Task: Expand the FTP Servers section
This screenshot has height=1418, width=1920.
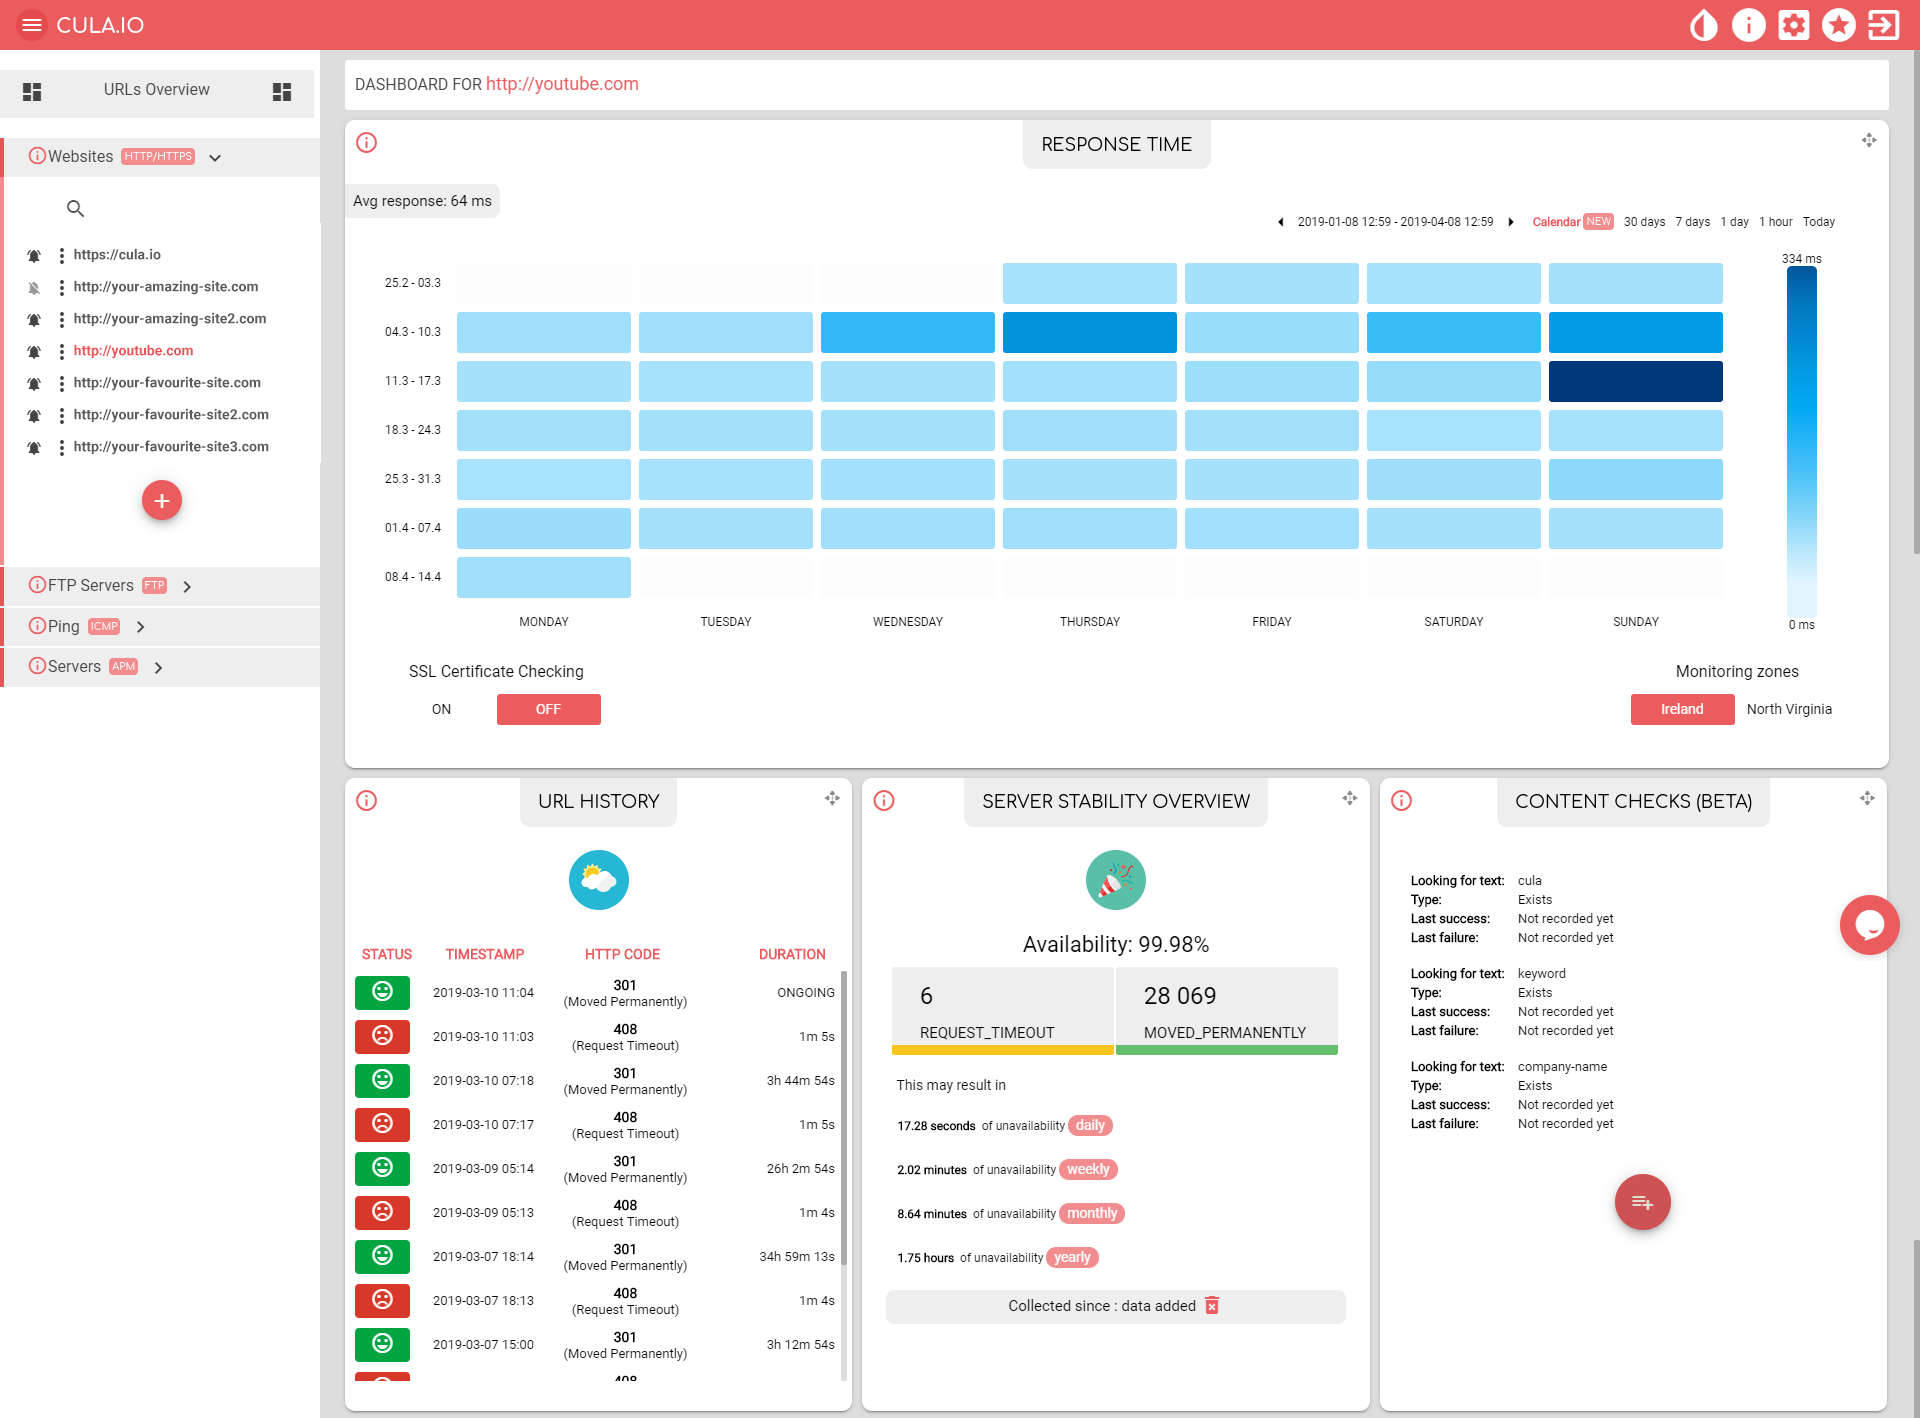Action: pyautogui.click(x=187, y=586)
